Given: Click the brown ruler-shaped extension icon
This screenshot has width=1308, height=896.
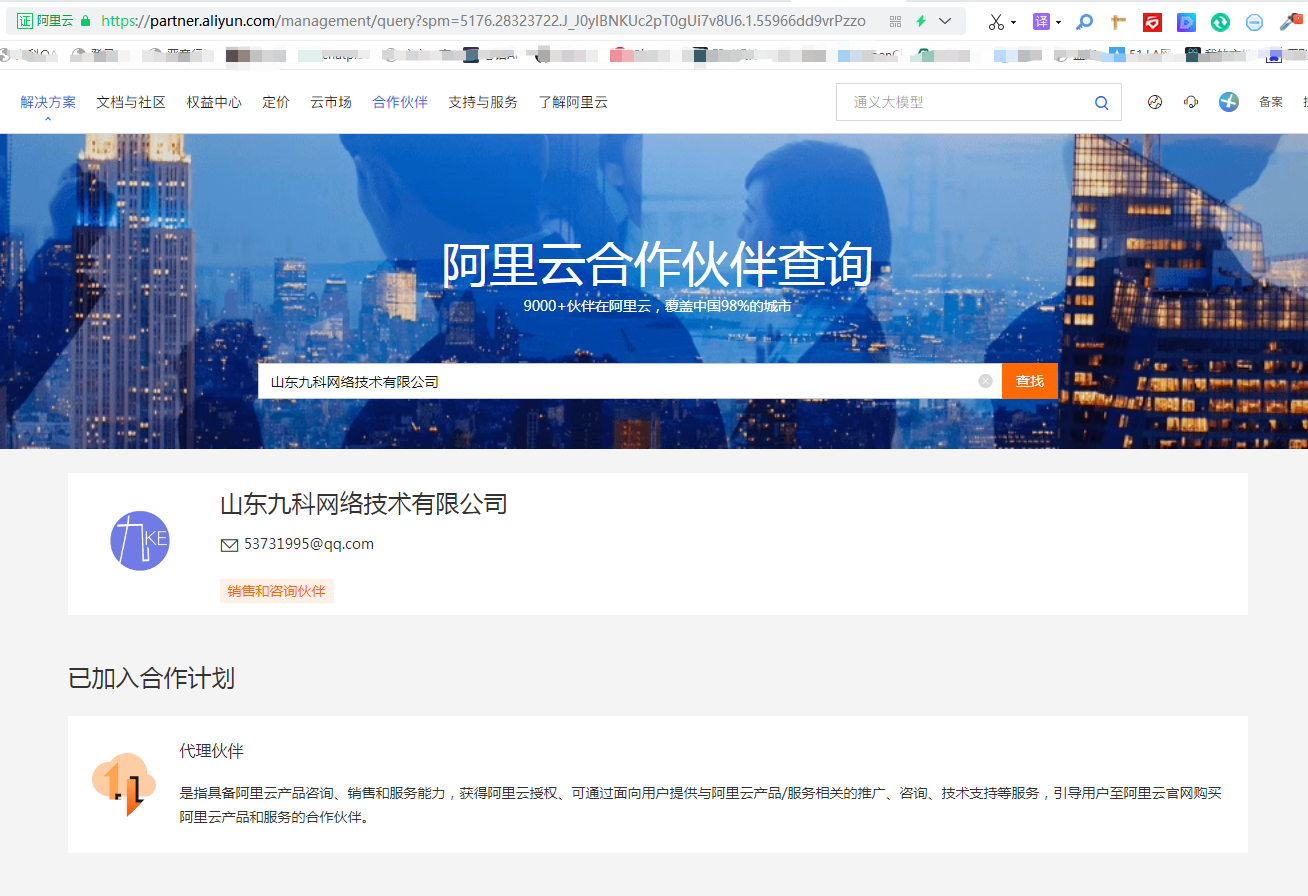Looking at the screenshot, I should [x=1119, y=22].
